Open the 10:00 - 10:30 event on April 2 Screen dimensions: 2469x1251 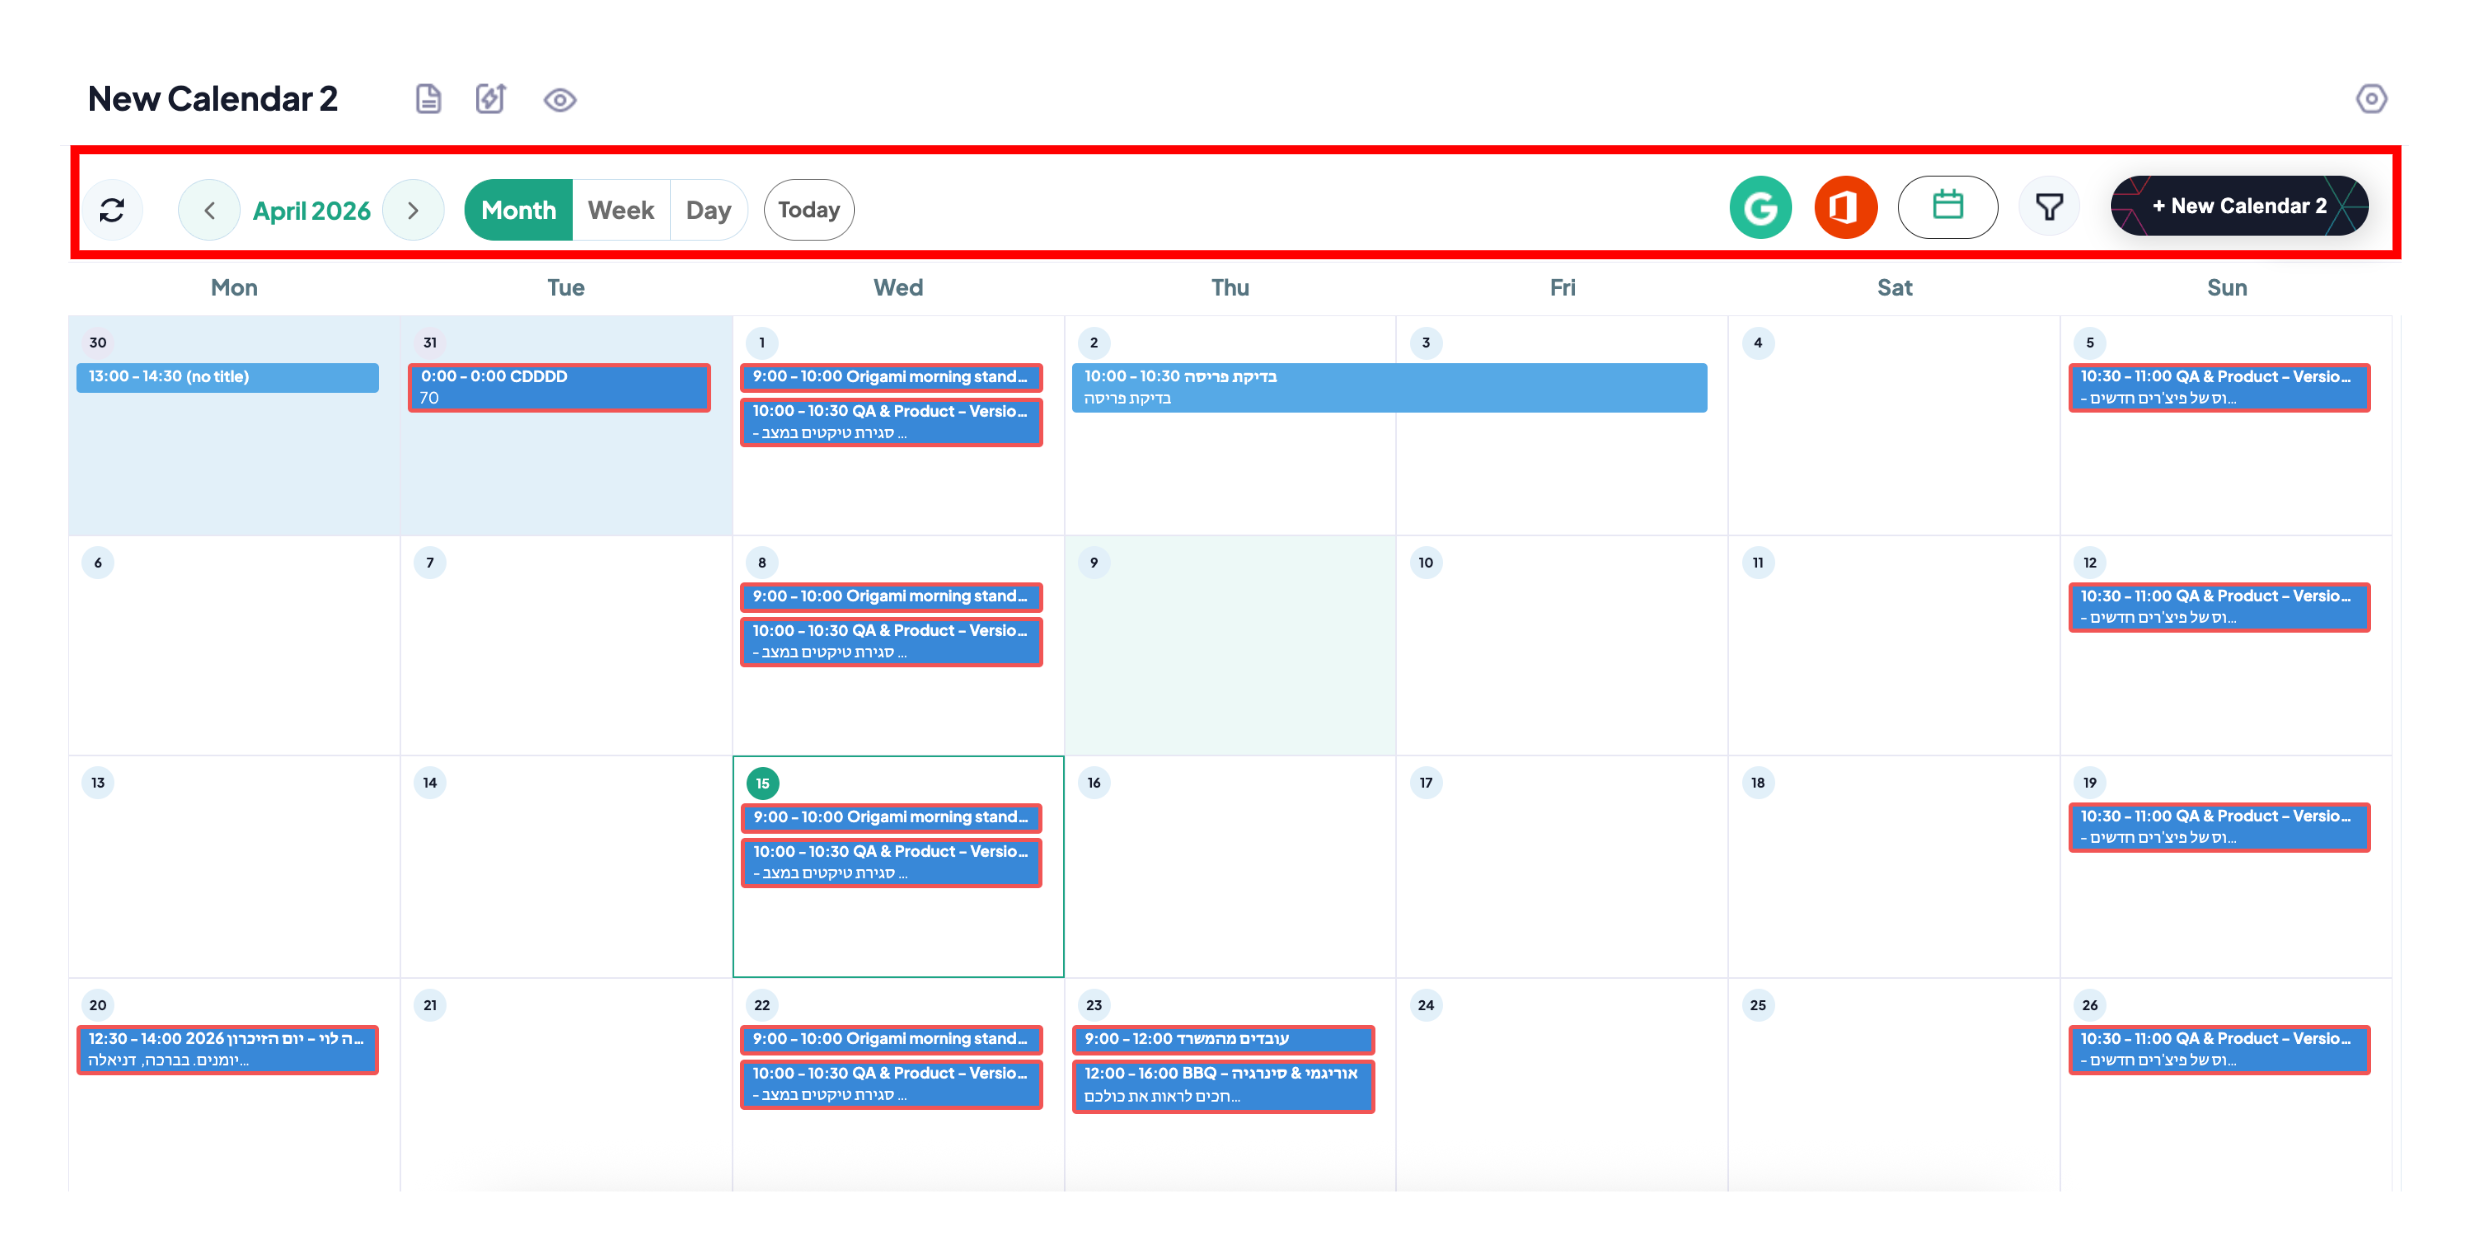tap(1389, 387)
